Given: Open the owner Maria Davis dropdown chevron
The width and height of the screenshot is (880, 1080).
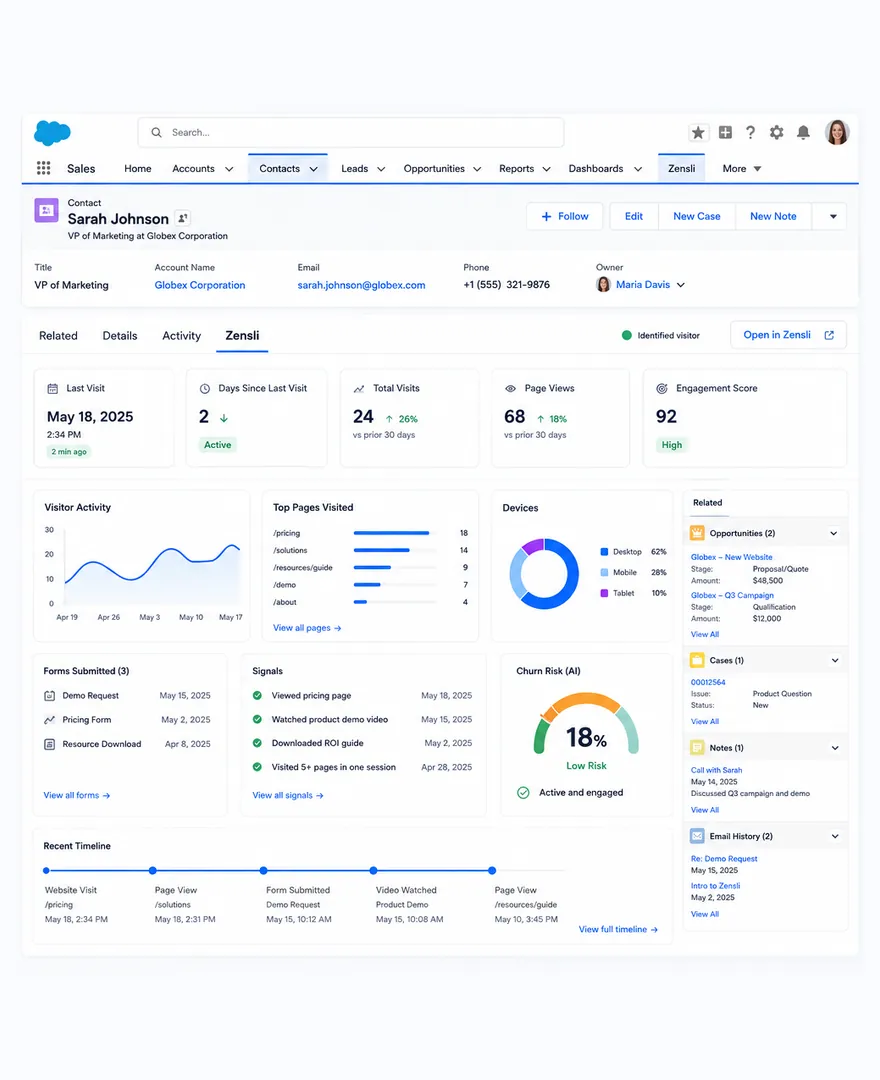Looking at the screenshot, I should pos(680,284).
